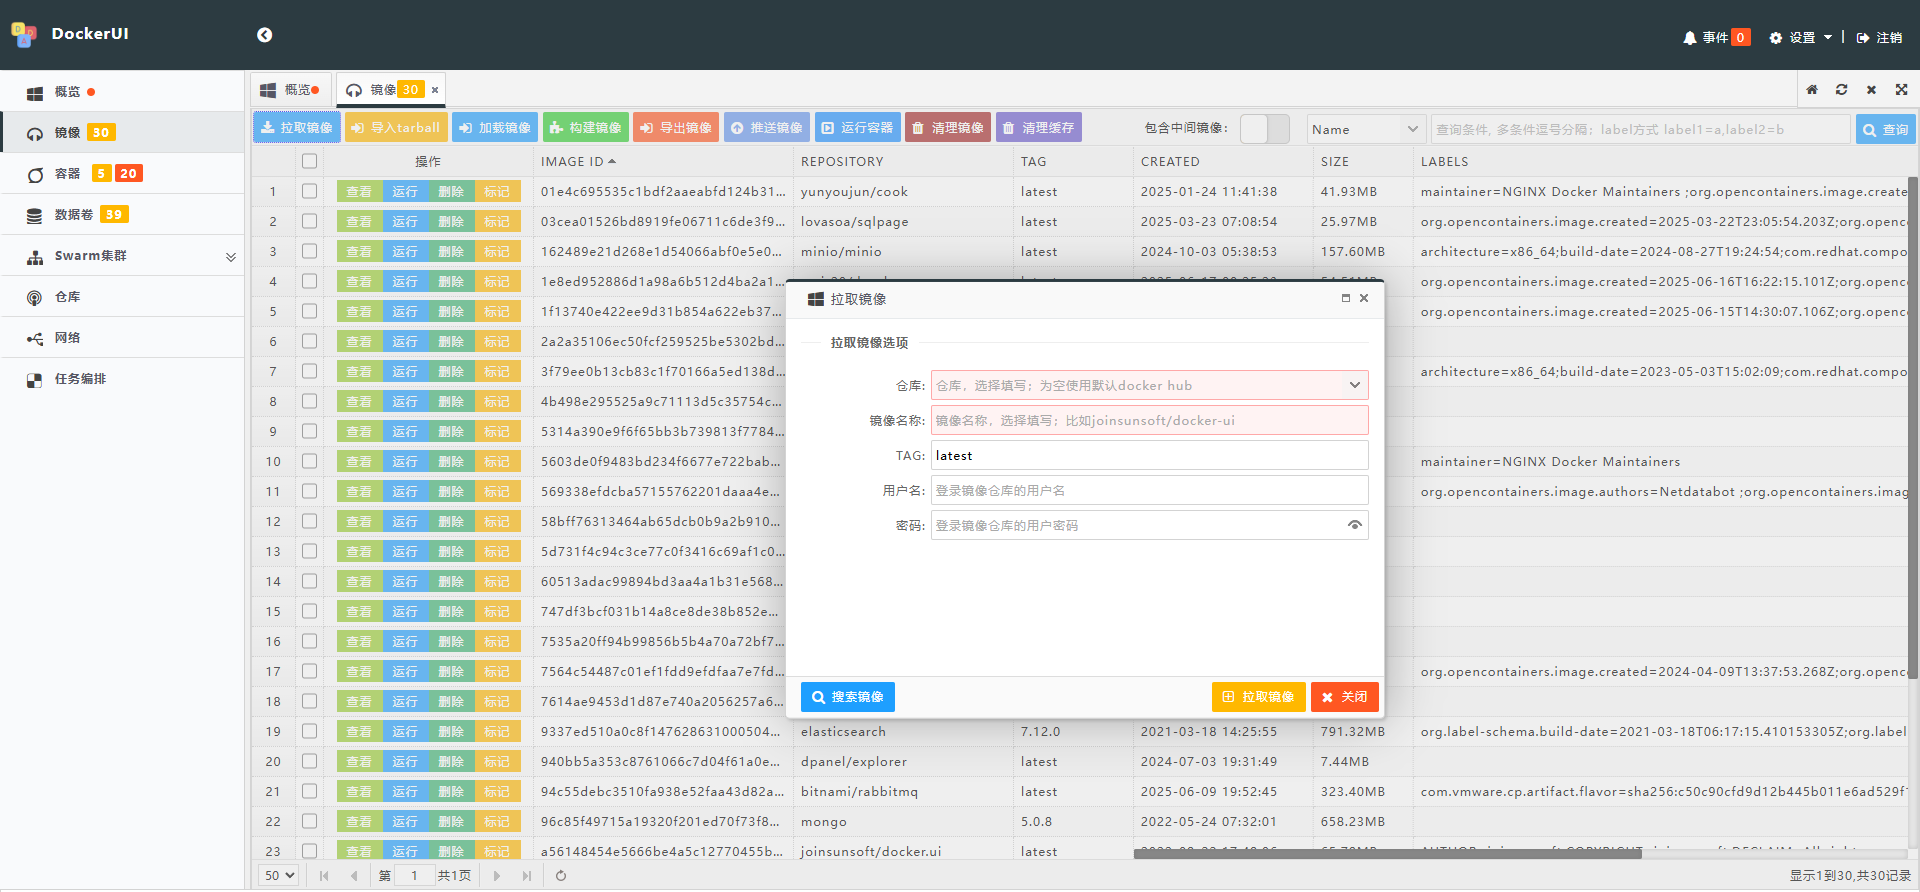The height and width of the screenshot is (892, 1920).
Task: Click the refresh icon in tab bar
Action: point(1841,90)
